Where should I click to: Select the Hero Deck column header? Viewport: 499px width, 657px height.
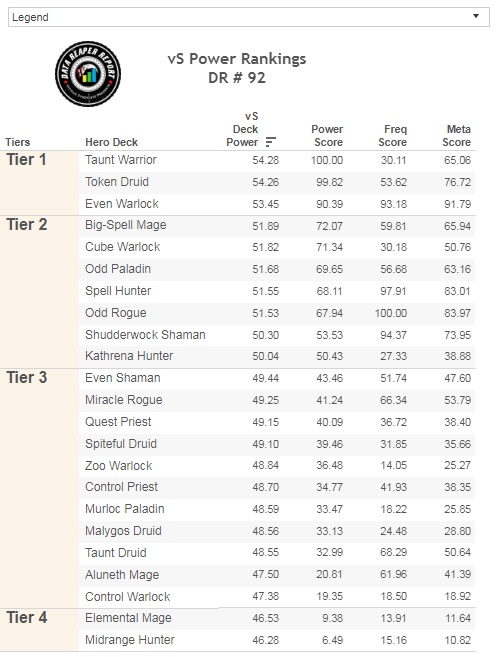click(111, 142)
